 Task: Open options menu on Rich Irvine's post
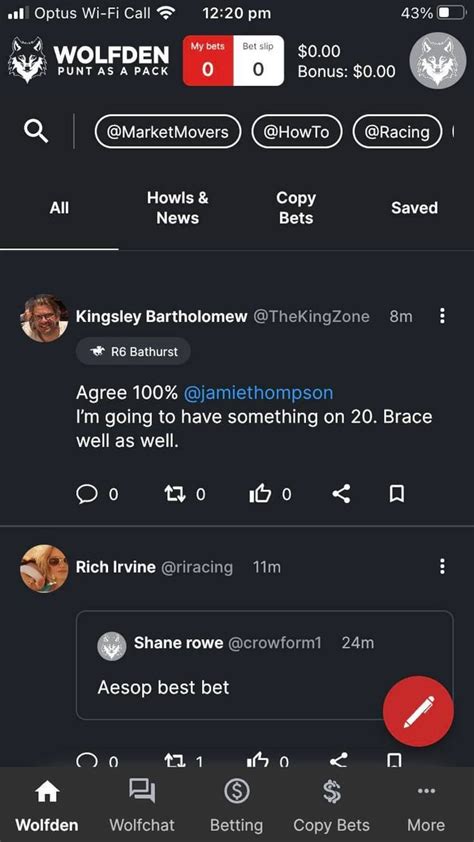442,566
